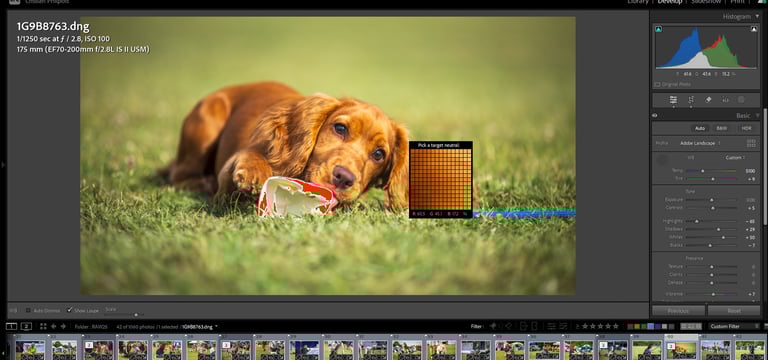The width and height of the screenshot is (768, 360).
Task: Click the Reset button
Action: [734, 311]
